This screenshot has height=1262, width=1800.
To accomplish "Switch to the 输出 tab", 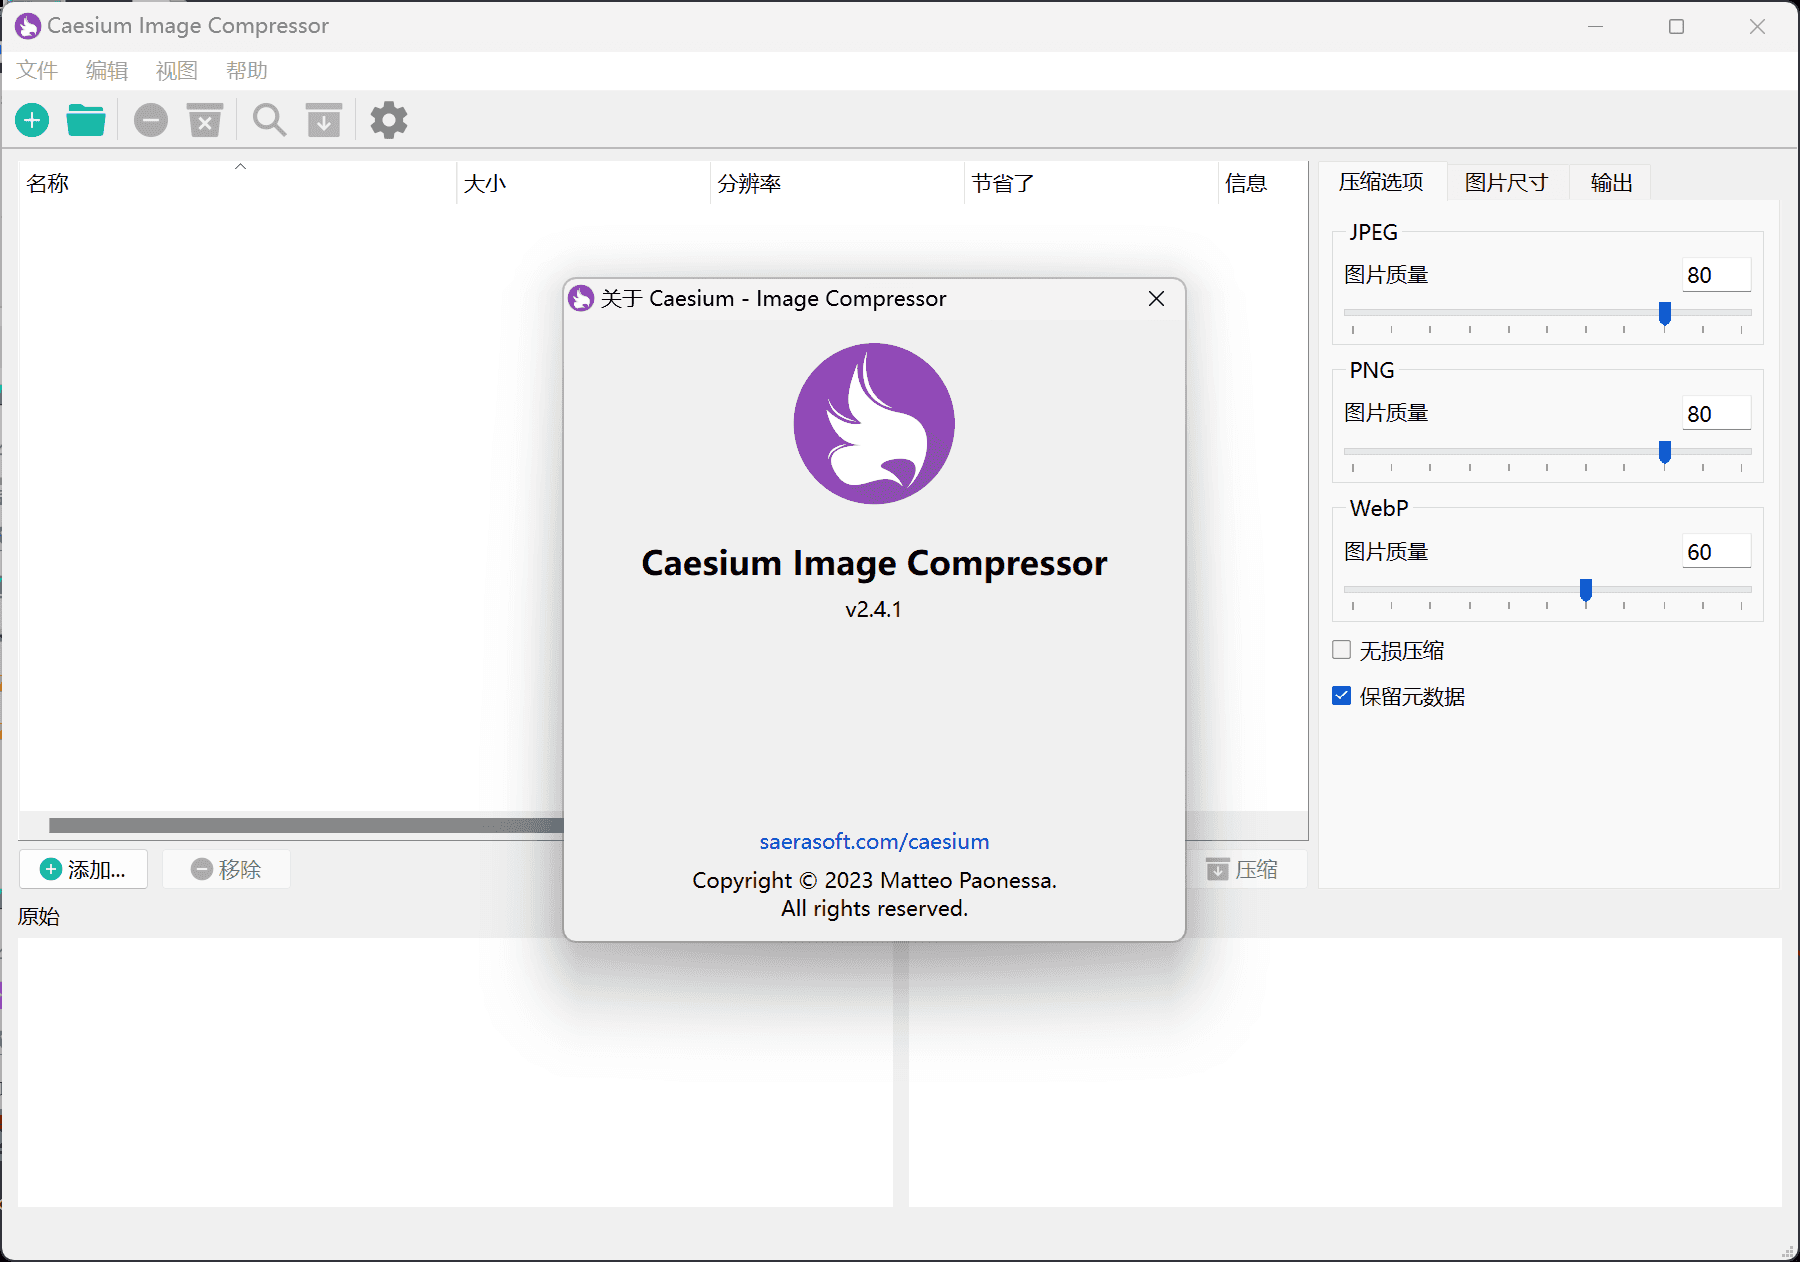I will [1611, 183].
